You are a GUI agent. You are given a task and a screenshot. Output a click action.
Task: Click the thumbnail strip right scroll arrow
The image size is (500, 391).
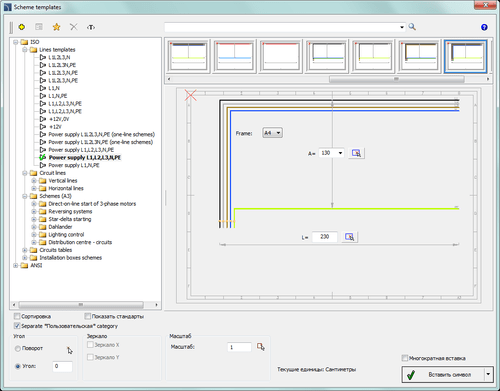pyautogui.click(x=488, y=79)
